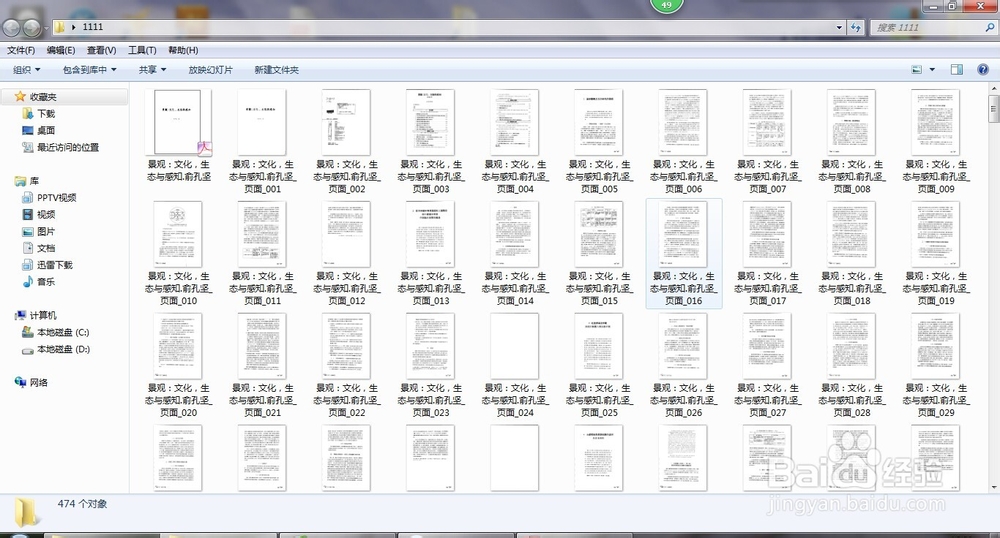Select the highlighted 页面_016 thumbnail

683,234
